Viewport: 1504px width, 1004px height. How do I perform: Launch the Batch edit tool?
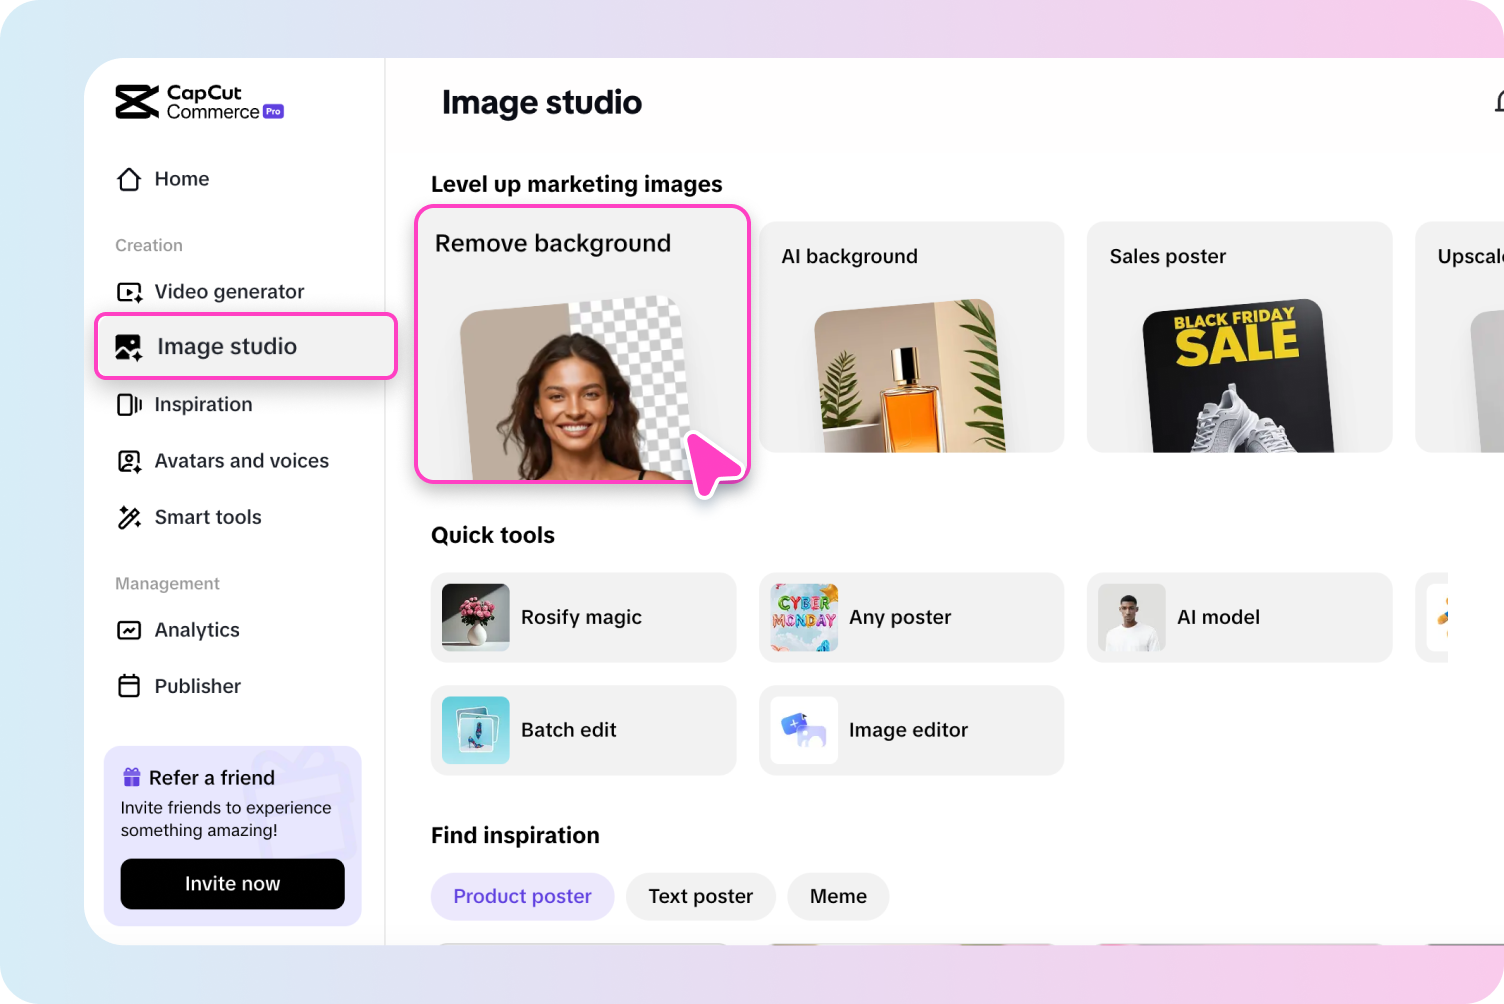(x=583, y=730)
